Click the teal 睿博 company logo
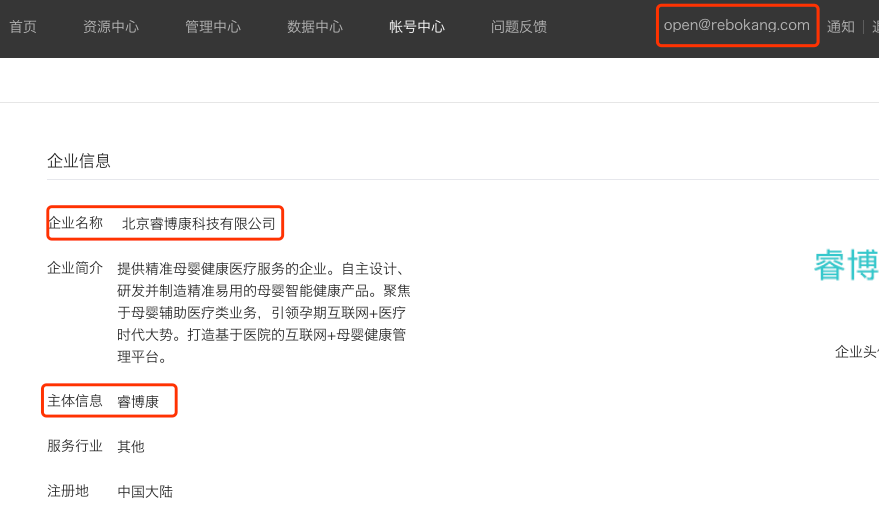The width and height of the screenshot is (879, 523). point(846,265)
